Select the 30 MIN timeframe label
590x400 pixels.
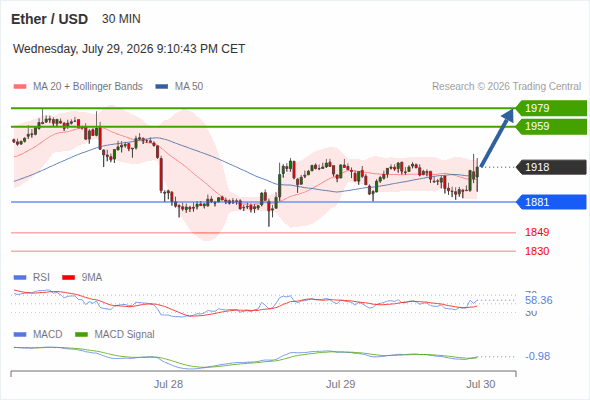point(121,19)
